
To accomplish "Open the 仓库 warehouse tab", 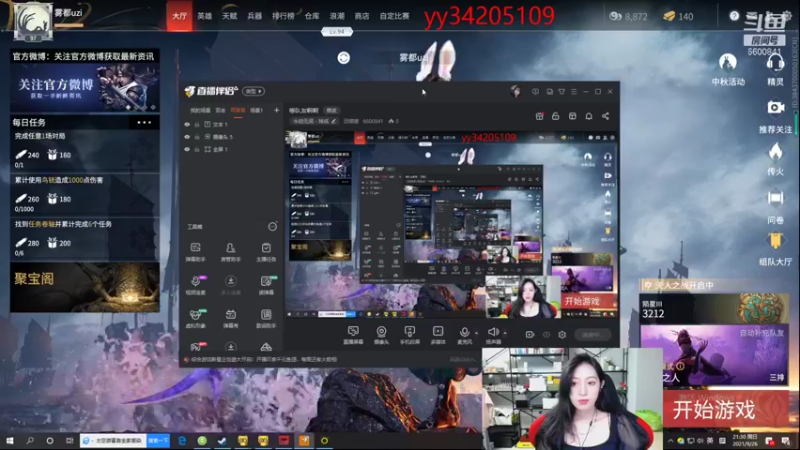I will (312, 16).
